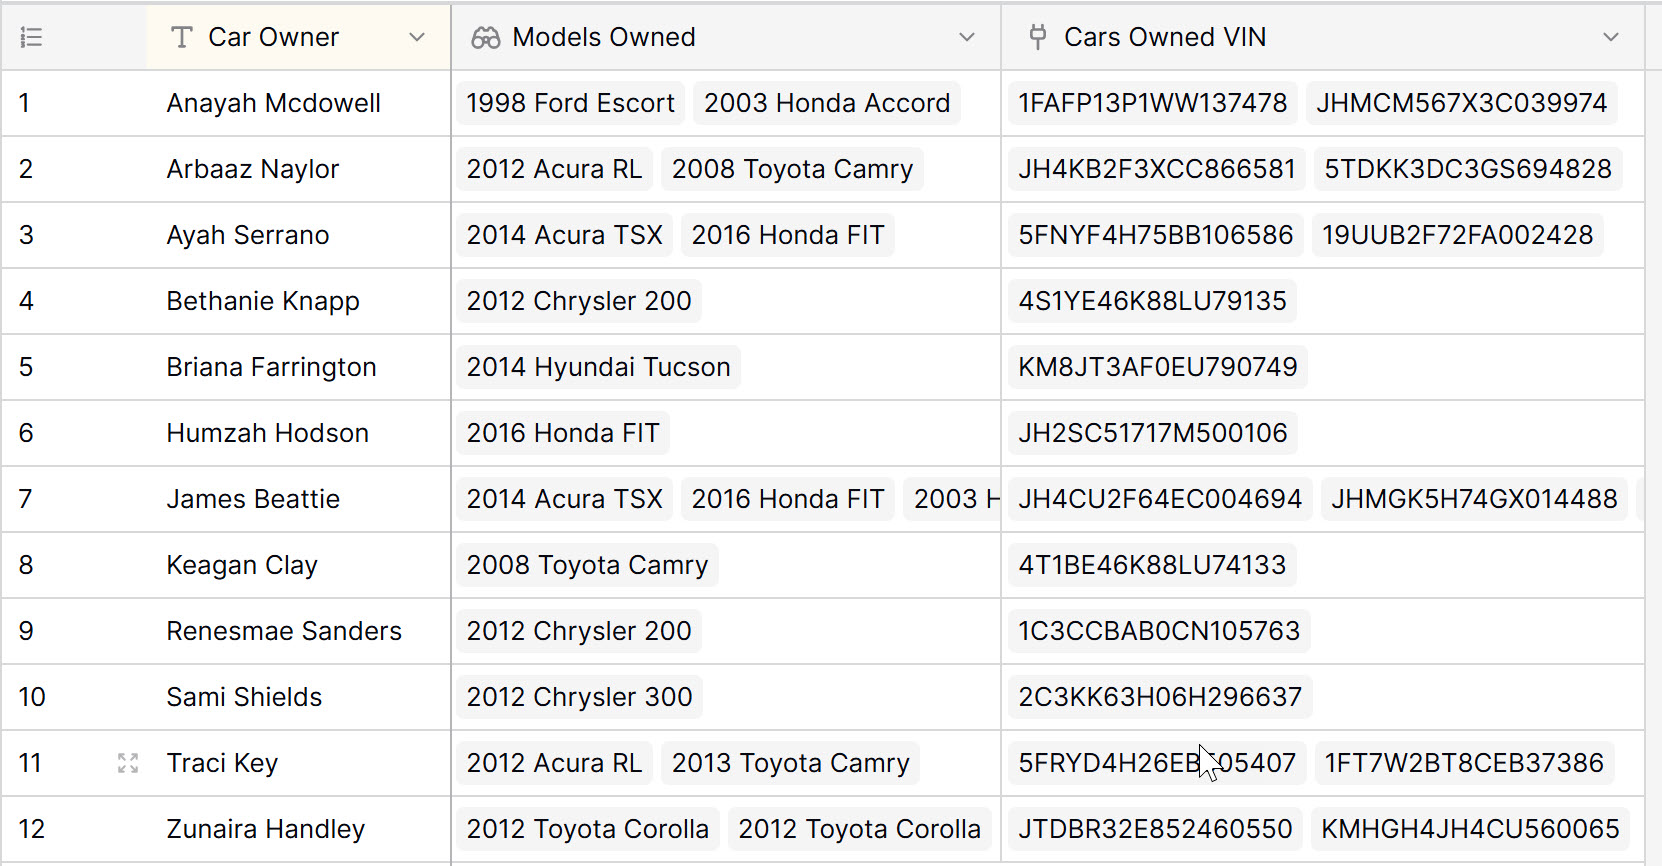Expand Traci Key record with expand icon
This screenshot has width=1662, height=866.
(x=128, y=763)
